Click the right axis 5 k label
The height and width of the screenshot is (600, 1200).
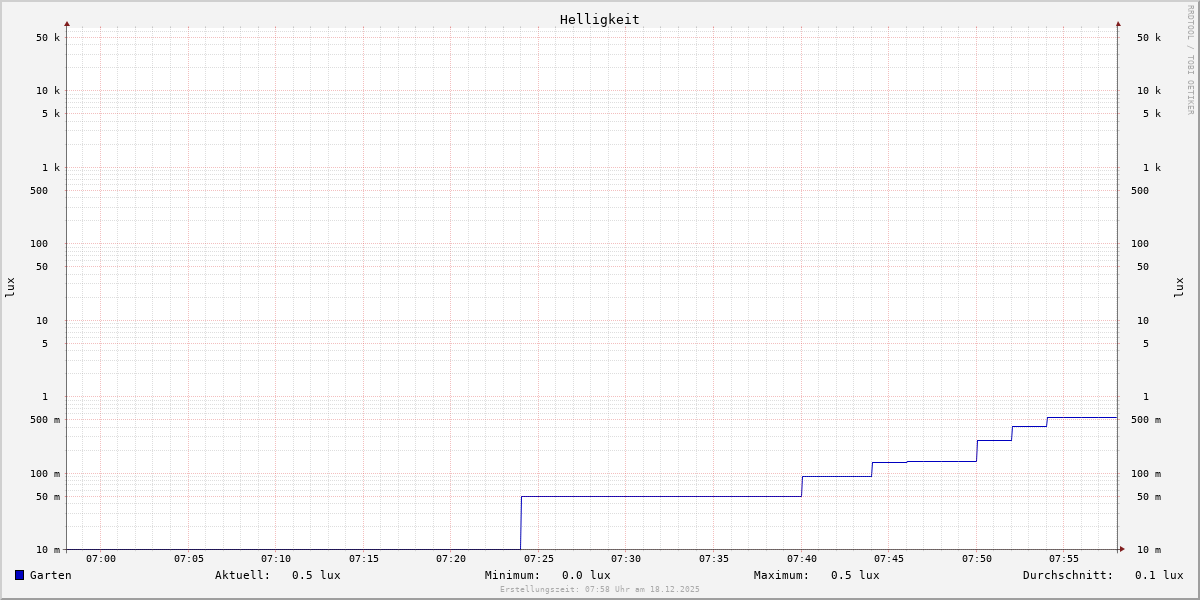pyautogui.click(x=1152, y=114)
